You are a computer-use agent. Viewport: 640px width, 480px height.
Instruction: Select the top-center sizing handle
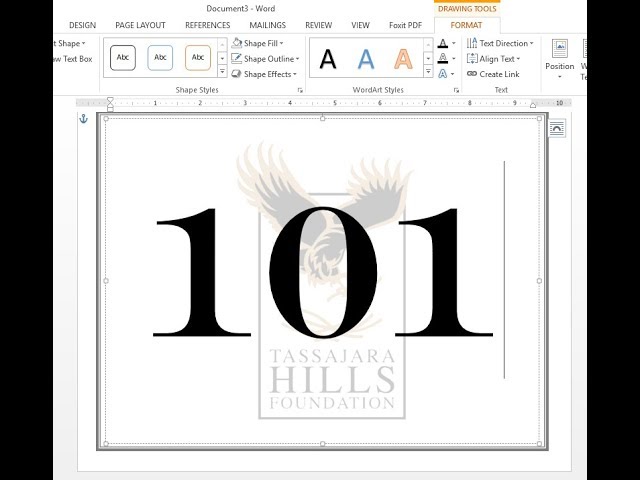322,118
